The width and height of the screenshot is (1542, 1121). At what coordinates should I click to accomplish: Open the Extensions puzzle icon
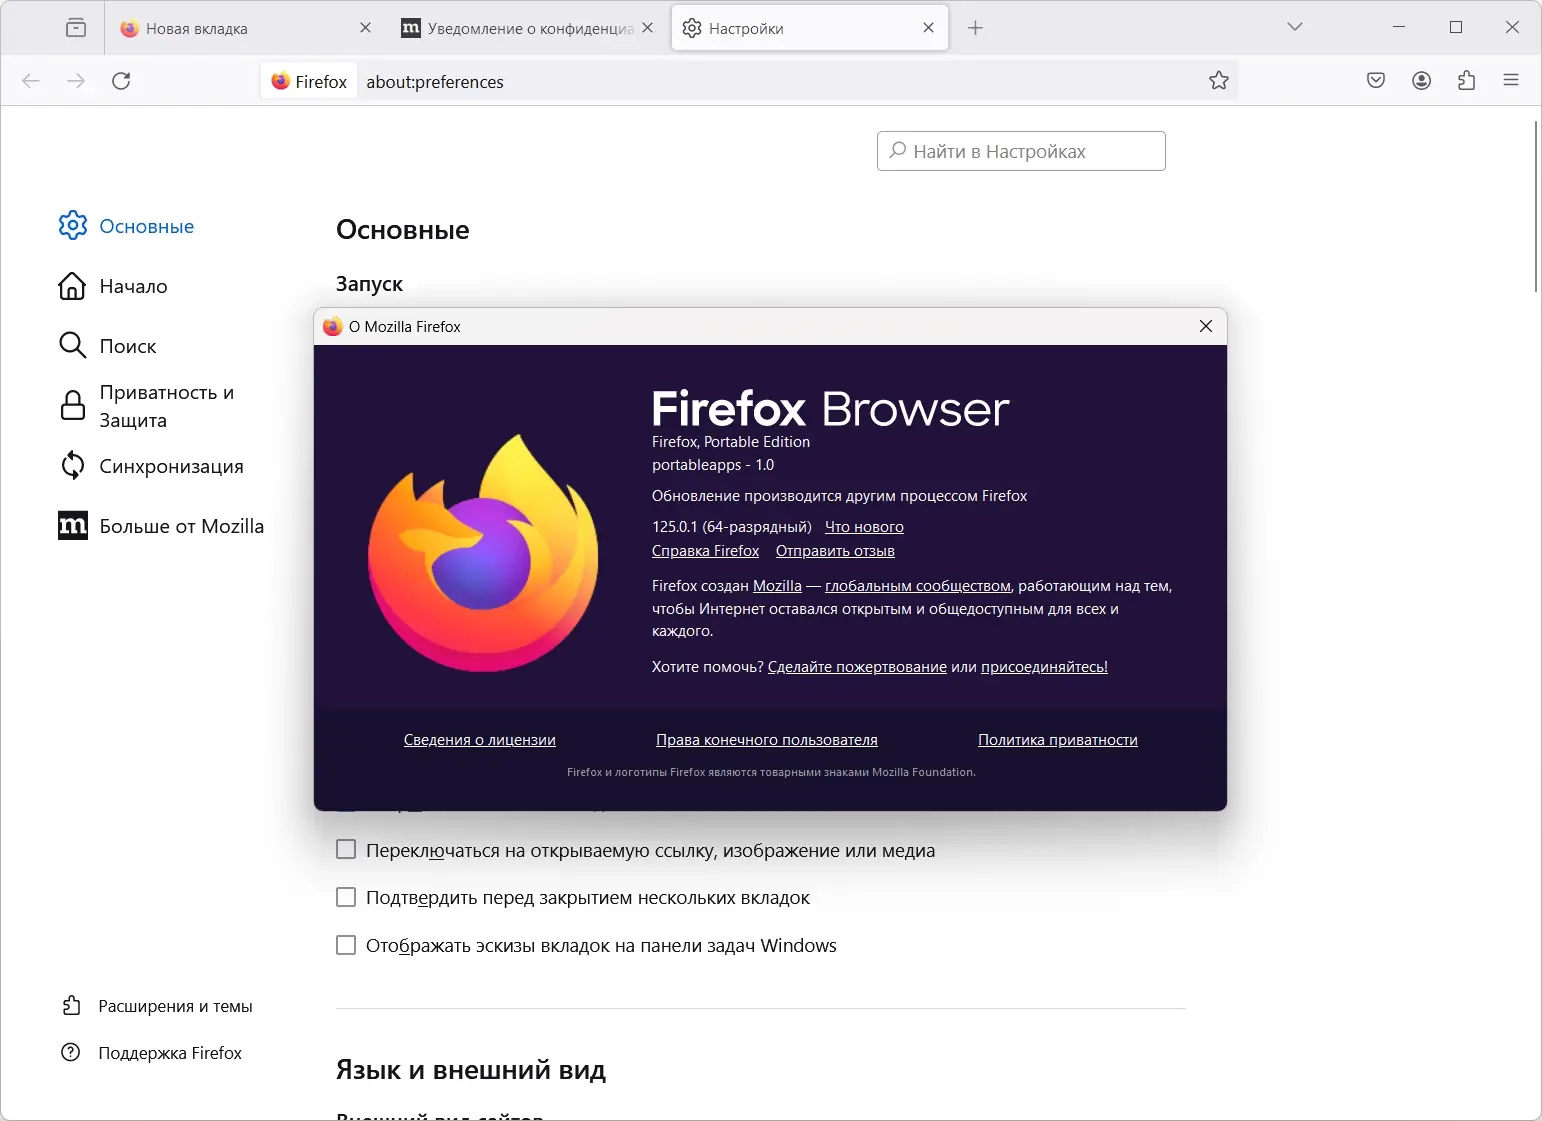(1466, 81)
